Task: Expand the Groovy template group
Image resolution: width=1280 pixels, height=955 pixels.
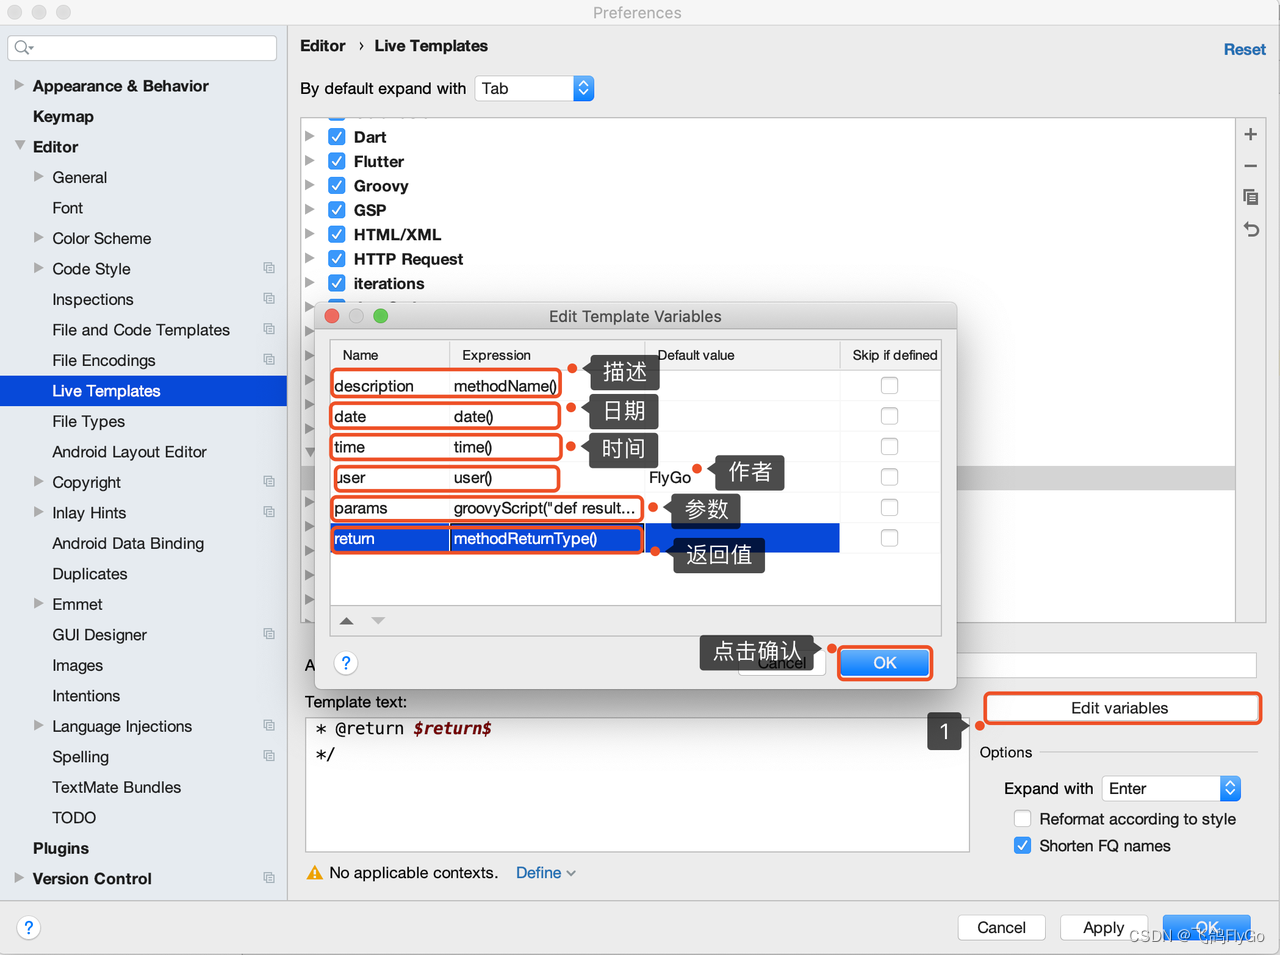Action: tap(310, 185)
